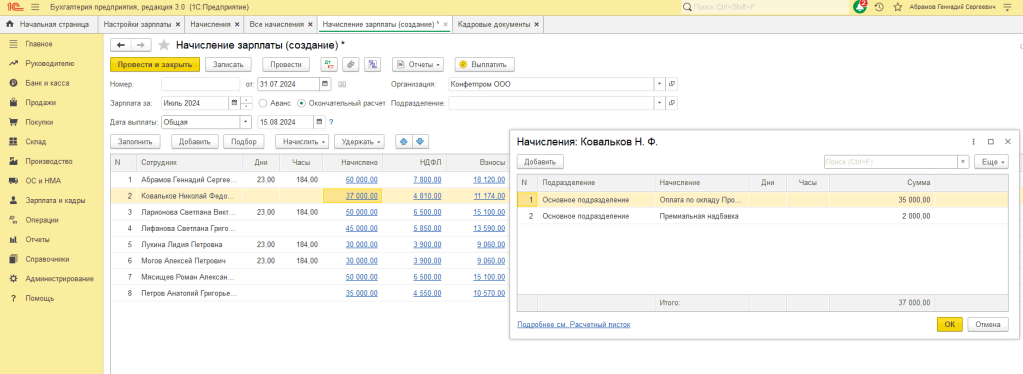The image size is (1023, 374).
Task: Show Дт/Кт postings icon
Action: click(329, 65)
